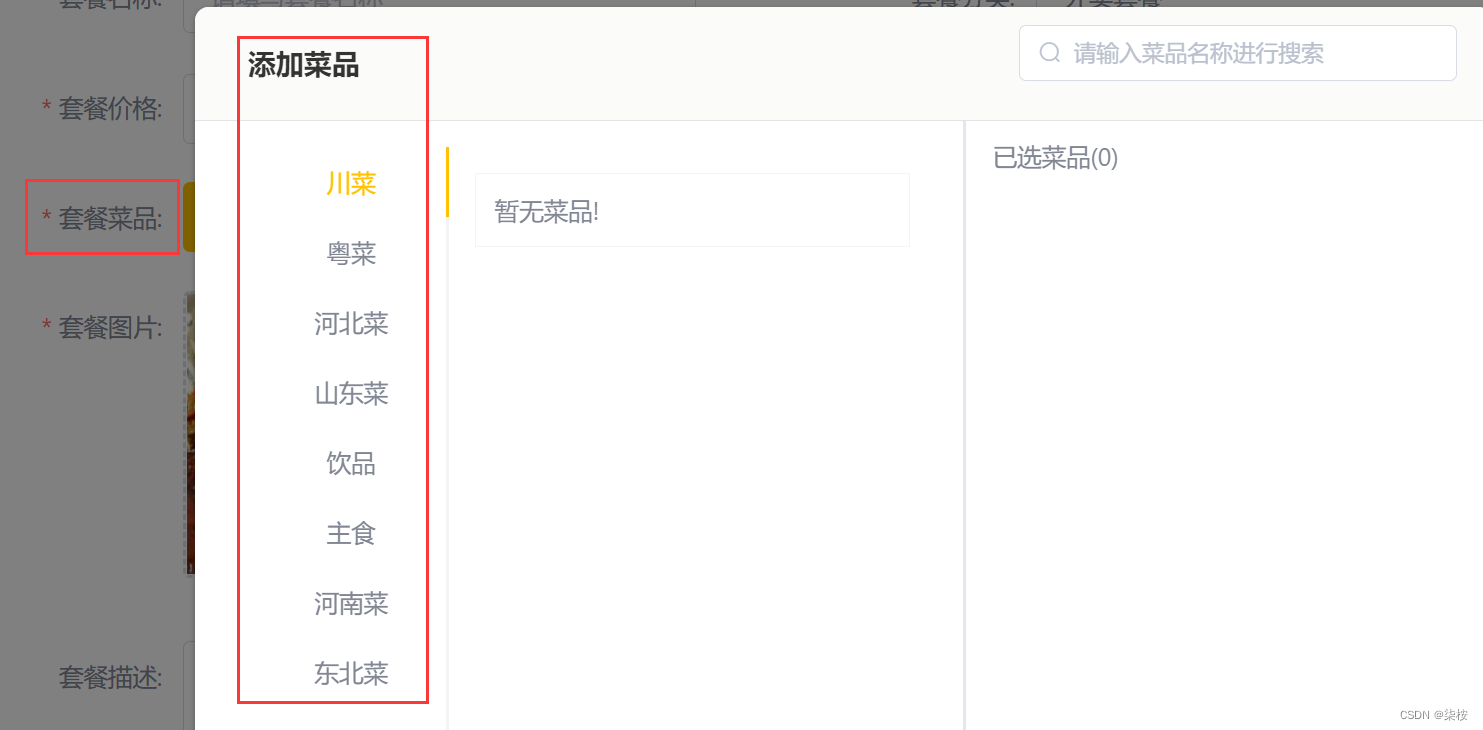The image size is (1483, 730).
Task: Switch to the 山东菜 category
Action: (351, 394)
